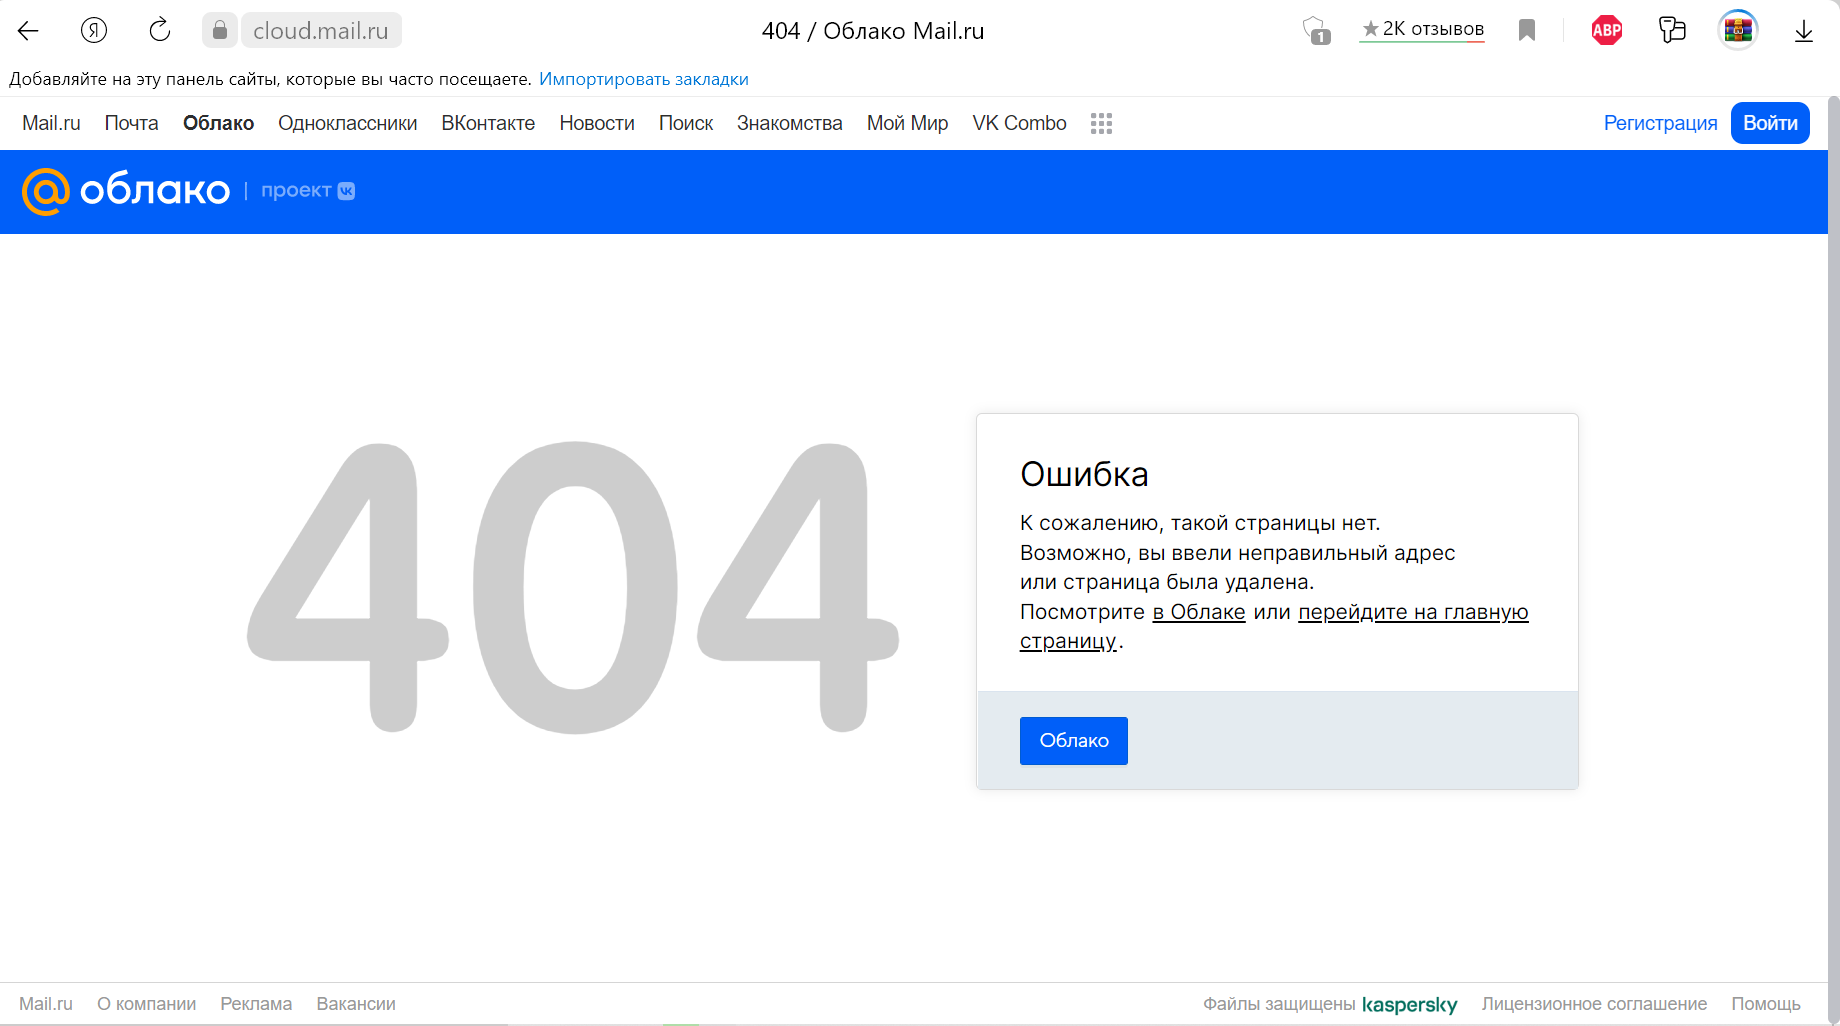Screen dimensions: 1840x1026
Task: Click the Ошибка heading text
Action: 1084,474
